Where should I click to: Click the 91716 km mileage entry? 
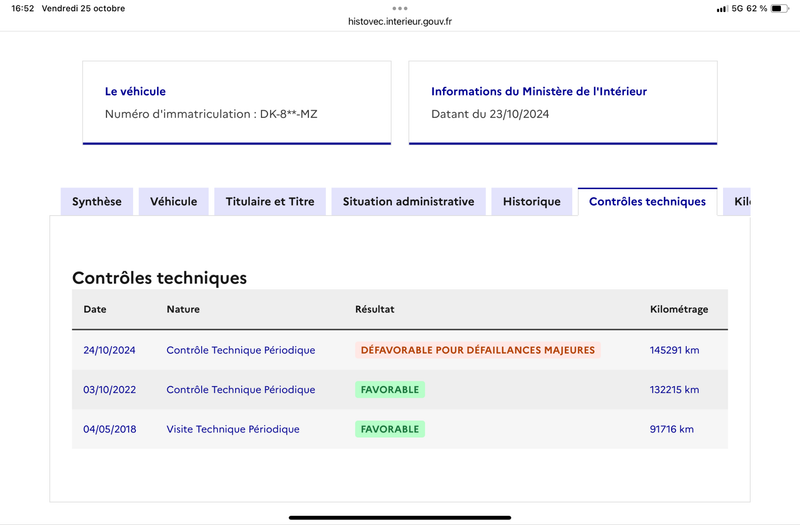pos(671,429)
